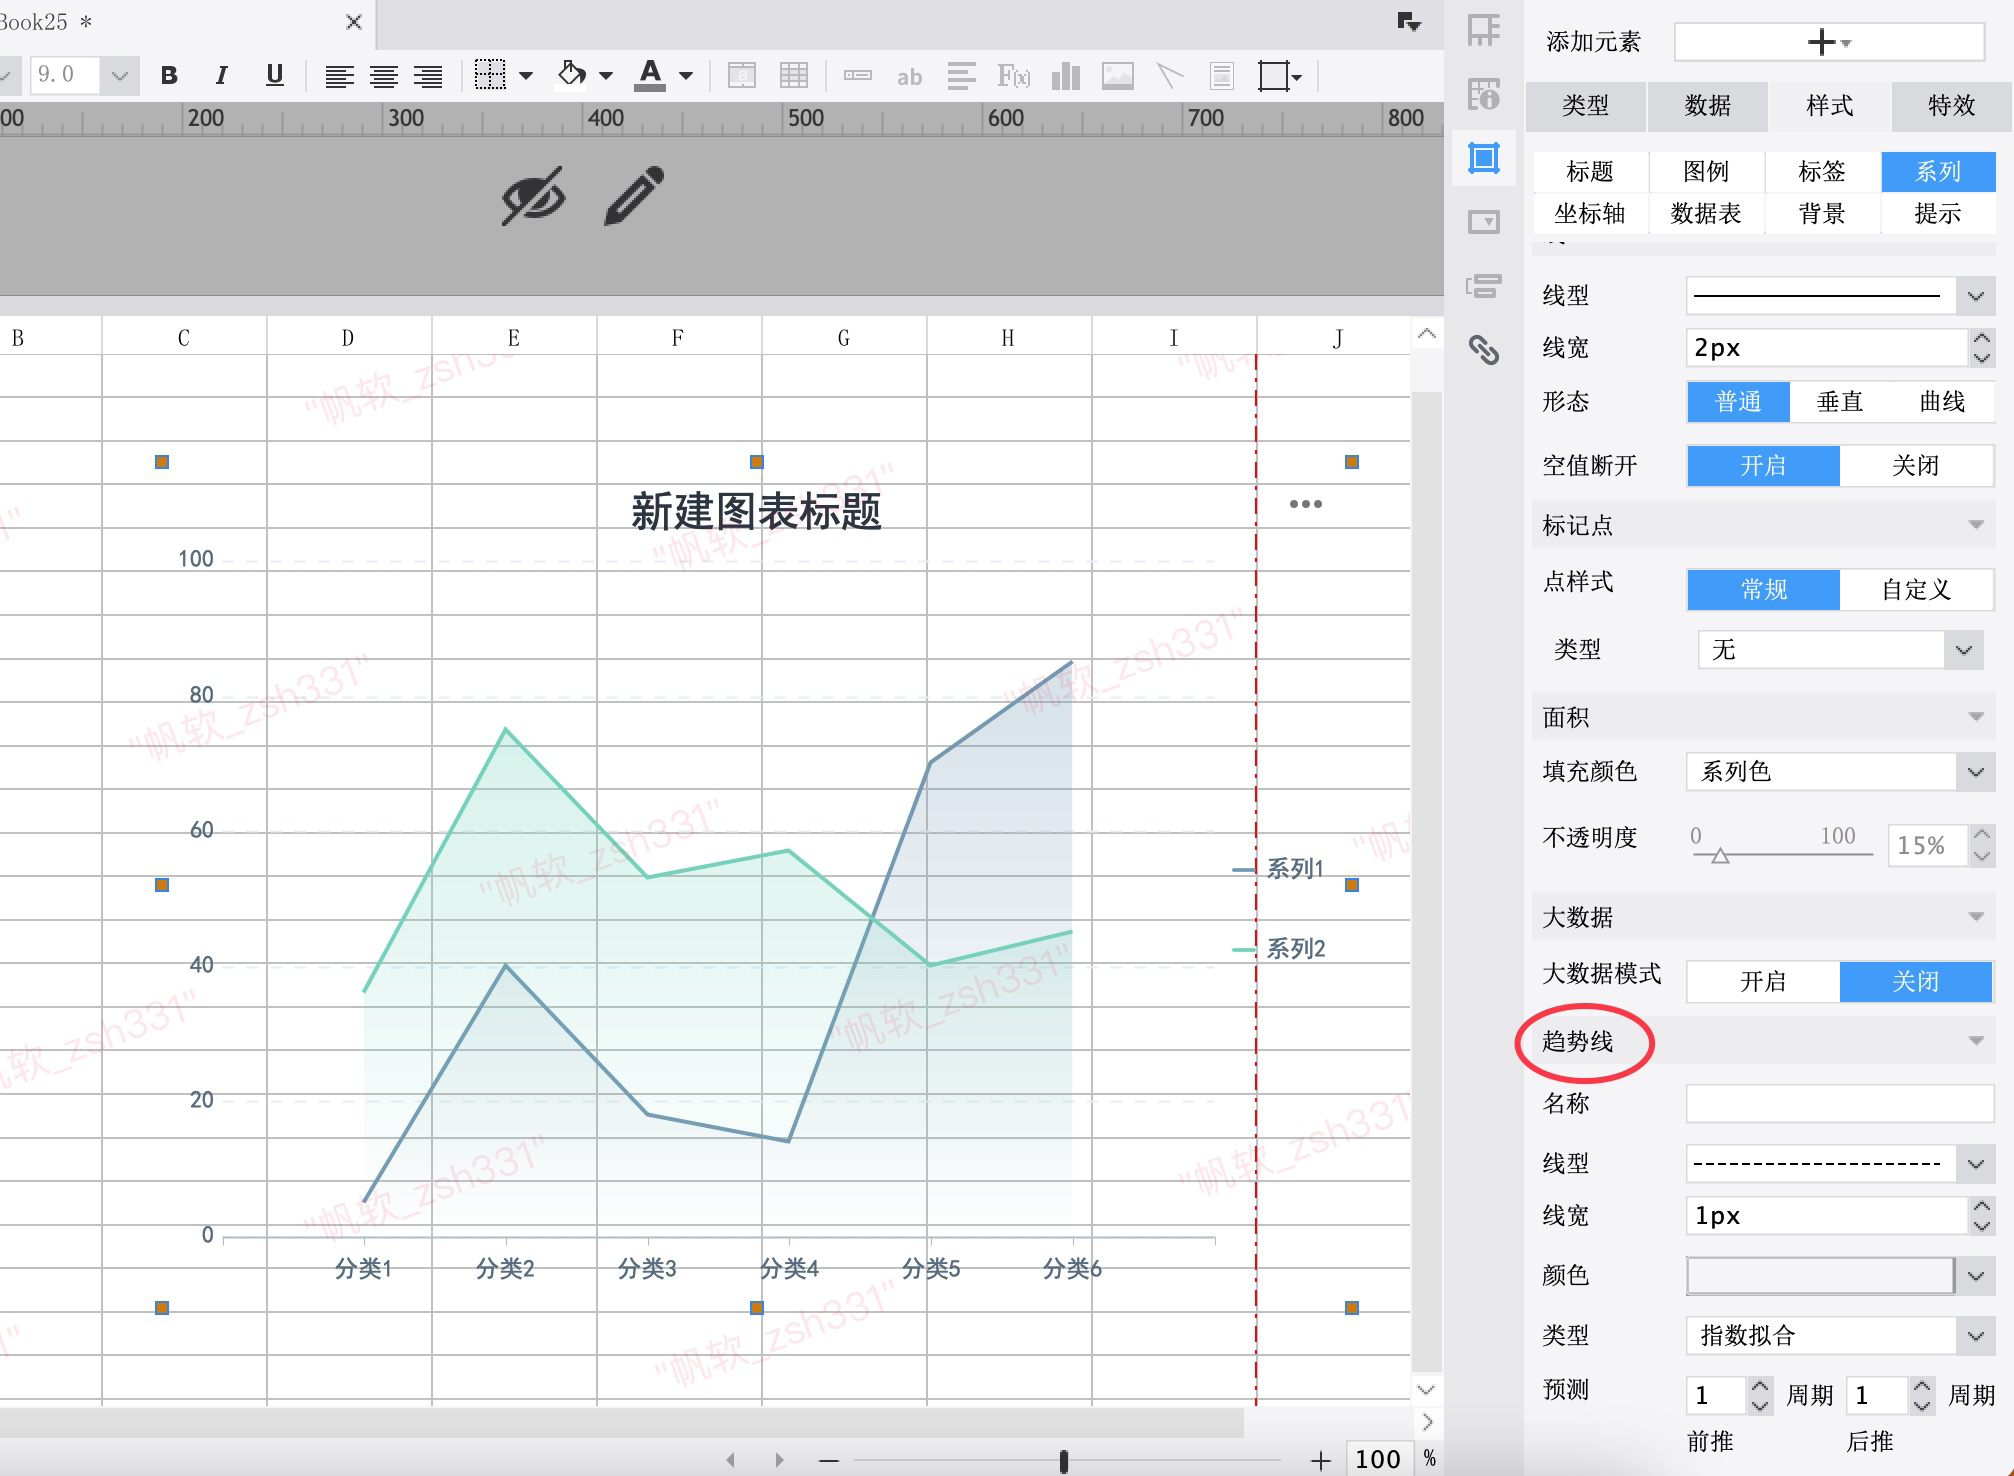Select 普通 line form
The height and width of the screenshot is (1476, 2014).
coord(1738,402)
